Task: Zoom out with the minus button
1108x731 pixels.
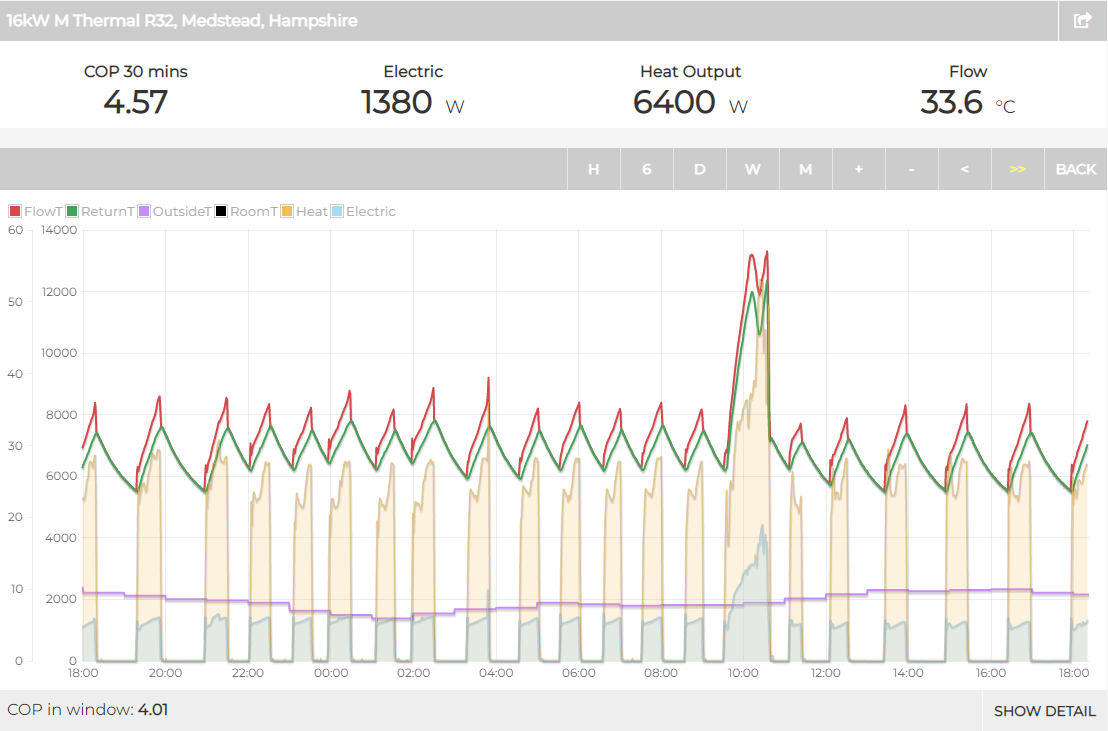Action: [x=911, y=169]
